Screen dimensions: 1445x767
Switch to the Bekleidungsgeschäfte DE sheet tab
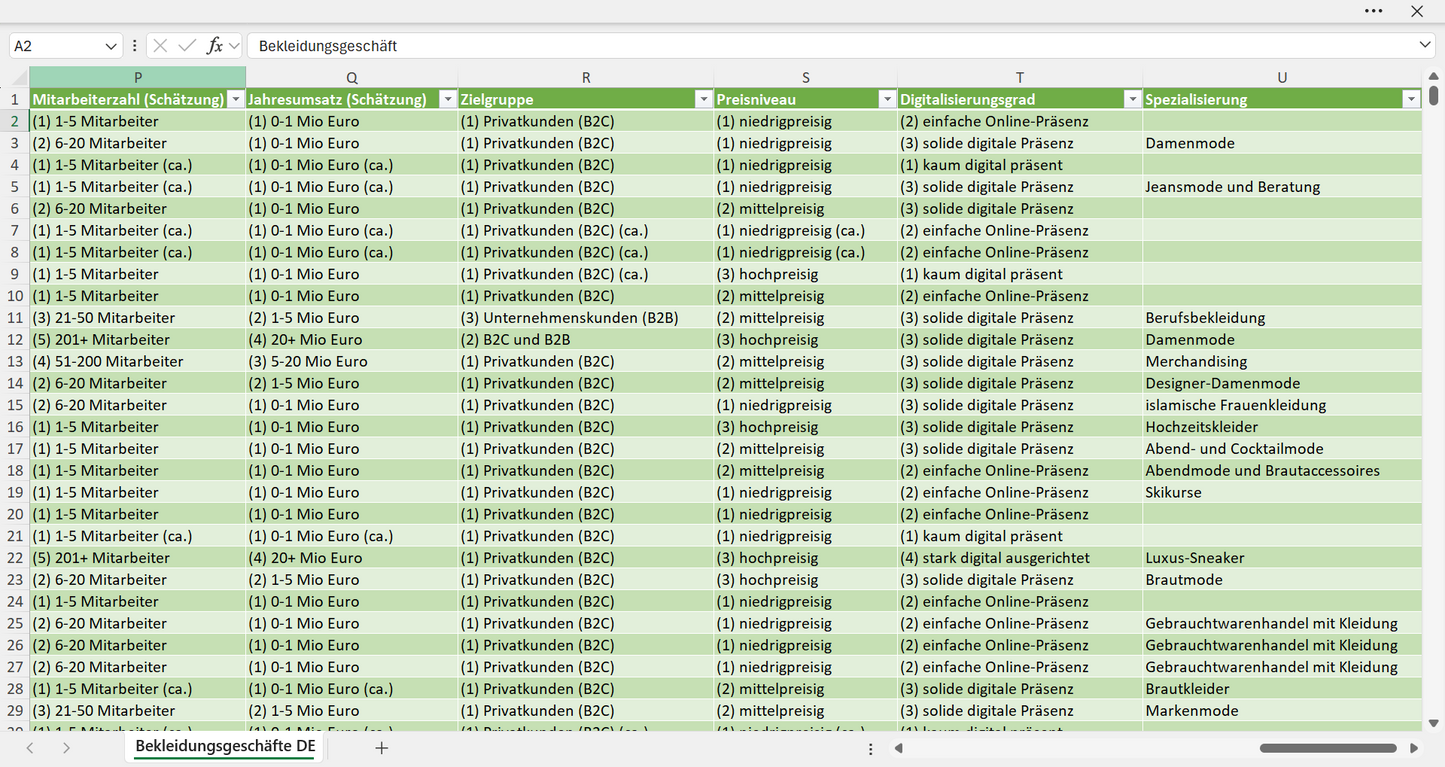coord(225,747)
